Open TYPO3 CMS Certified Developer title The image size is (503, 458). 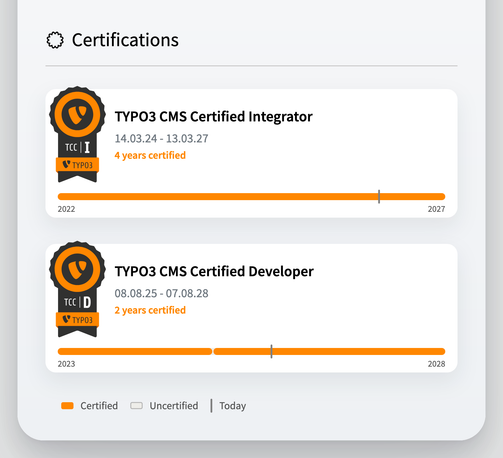[214, 271]
